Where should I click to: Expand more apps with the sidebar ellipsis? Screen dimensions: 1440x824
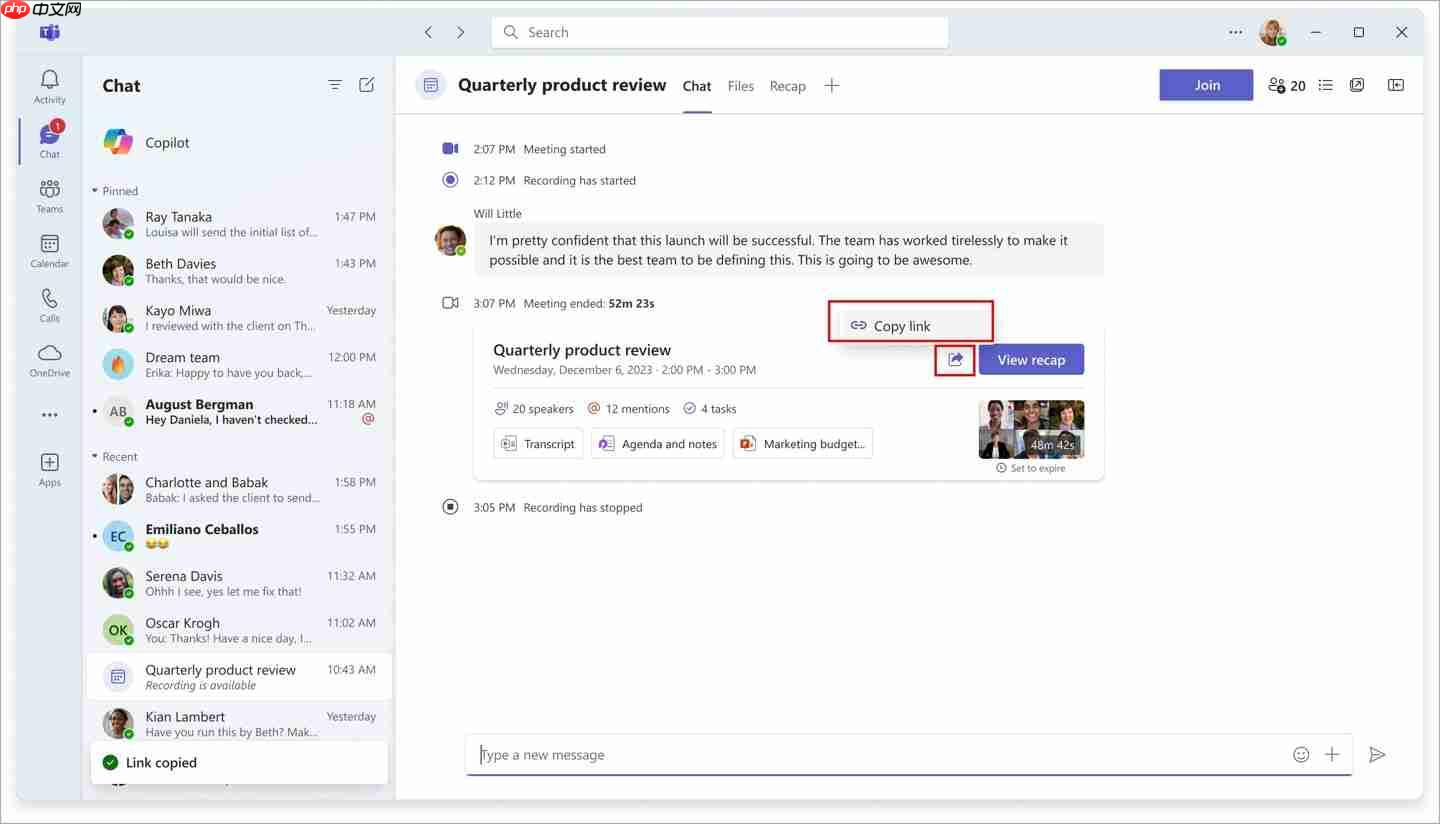(x=49, y=415)
